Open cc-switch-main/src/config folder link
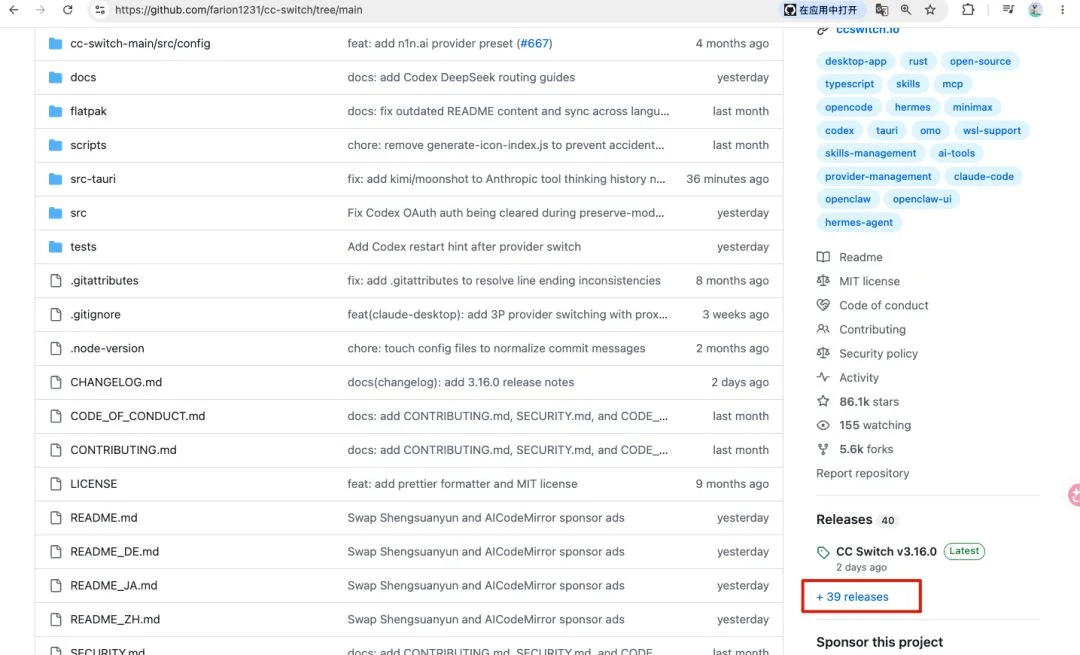Image resolution: width=1080 pixels, height=655 pixels. pyautogui.click(x=141, y=43)
